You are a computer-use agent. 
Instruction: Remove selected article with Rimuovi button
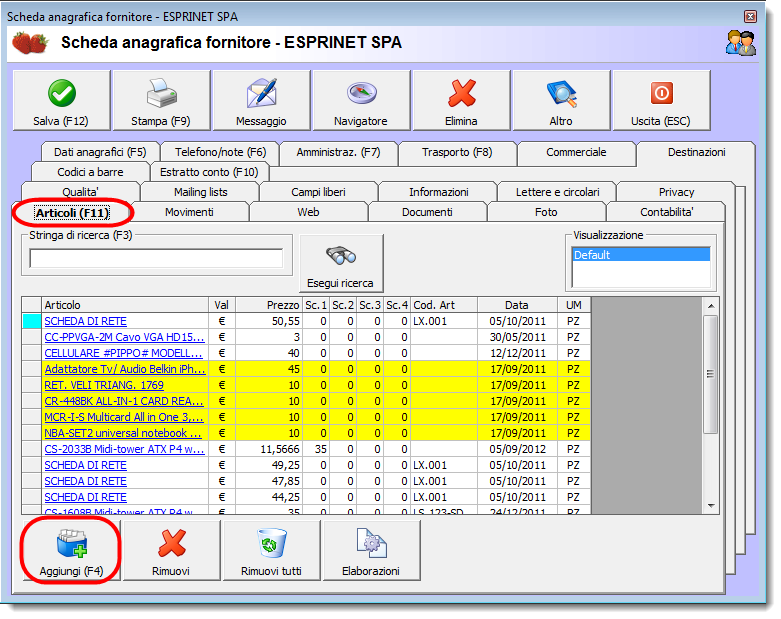171,550
